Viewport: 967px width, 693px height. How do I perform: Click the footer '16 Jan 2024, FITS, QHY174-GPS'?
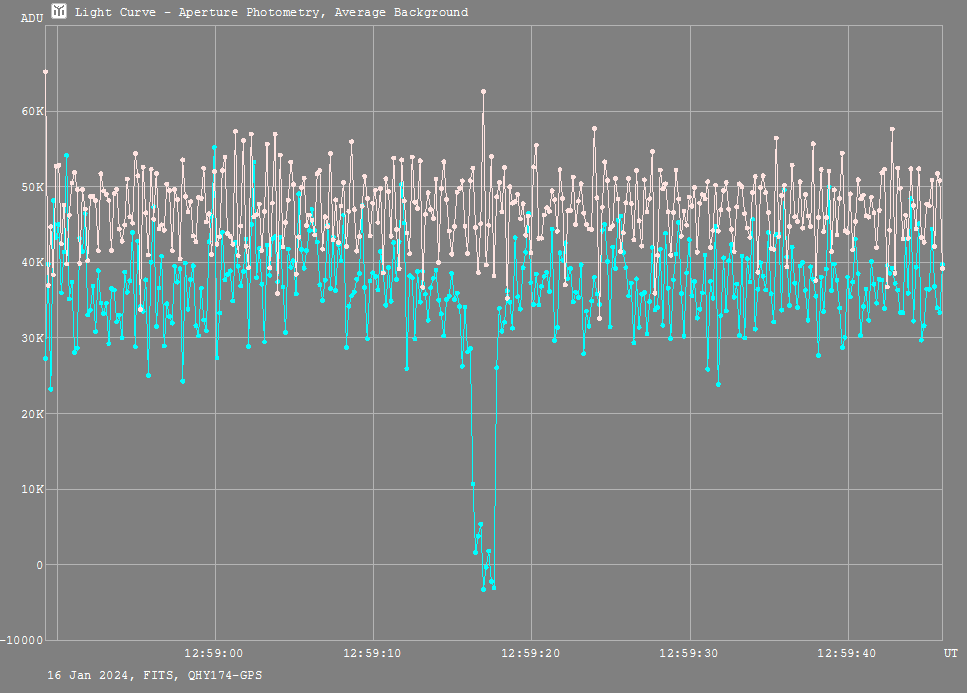[x=155, y=676]
